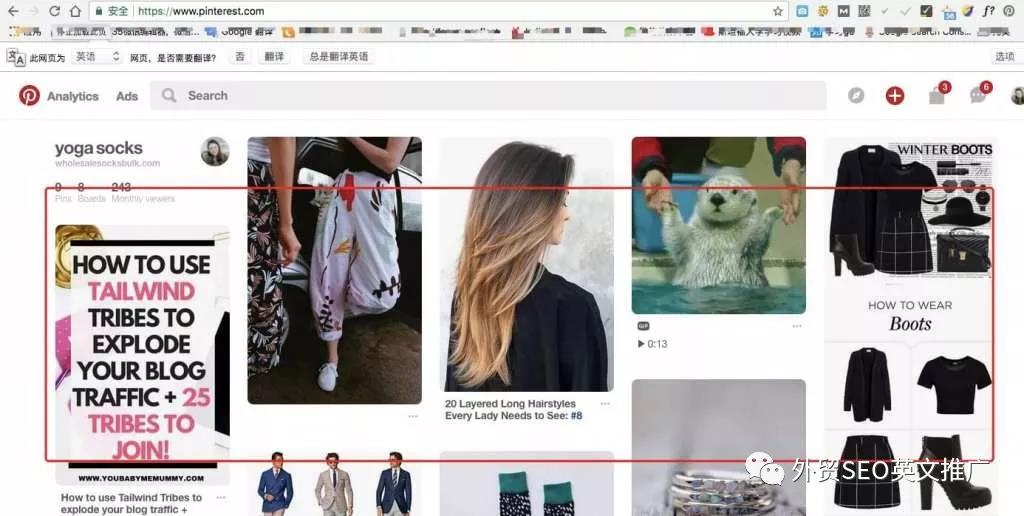This screenshot has width=1024, height=516.
Task: Click the browser home icon
Action: (76, 11)
